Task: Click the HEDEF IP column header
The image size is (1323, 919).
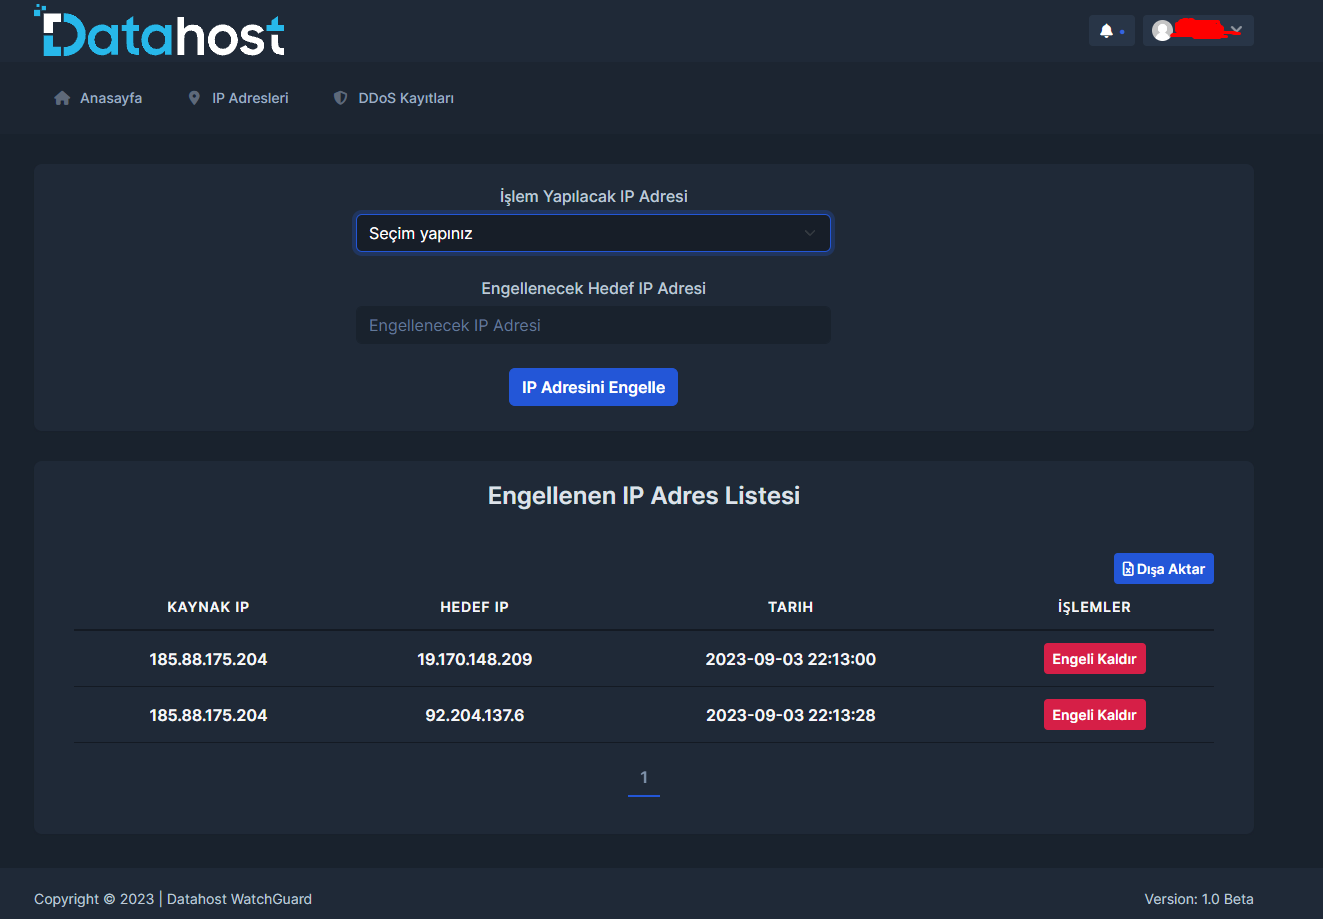Action: pos(474,607)
